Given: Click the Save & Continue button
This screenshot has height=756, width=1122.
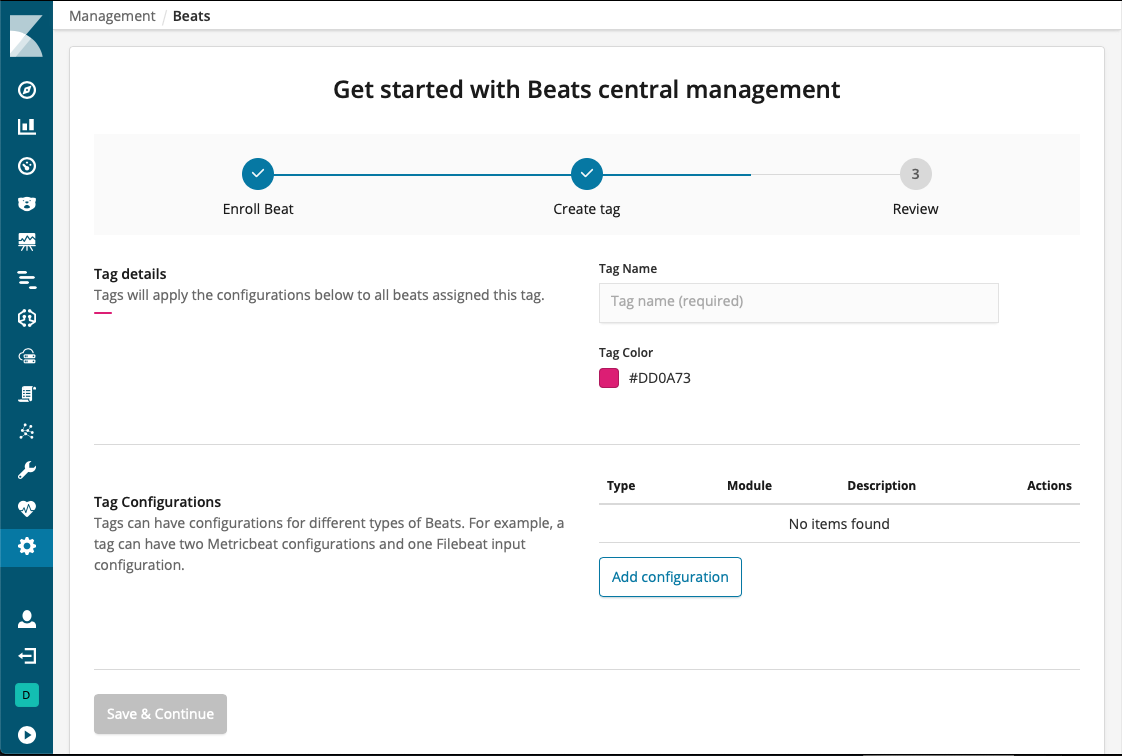Looking at the screenshot, I should point(160,714).
